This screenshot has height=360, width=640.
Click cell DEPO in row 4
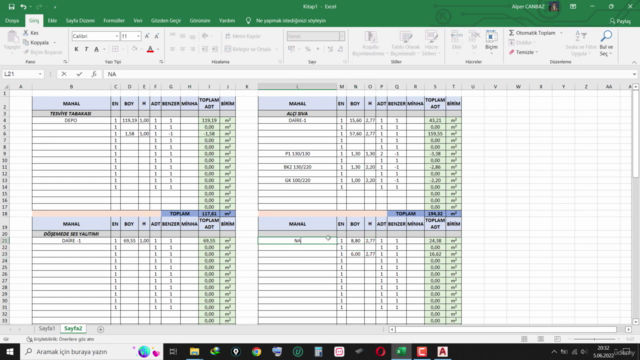click(x=71, y=120)
